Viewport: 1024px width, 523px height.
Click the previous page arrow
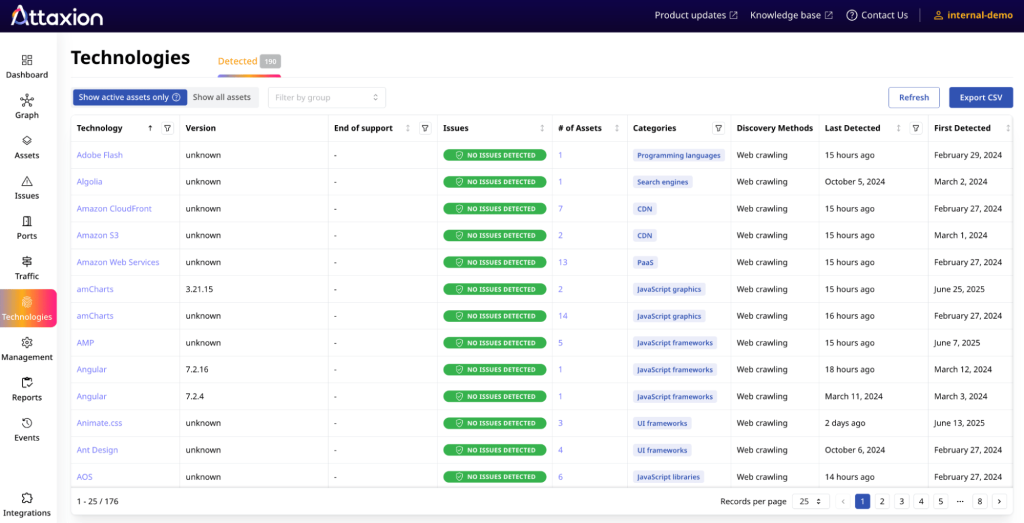(x=843, y=501)
